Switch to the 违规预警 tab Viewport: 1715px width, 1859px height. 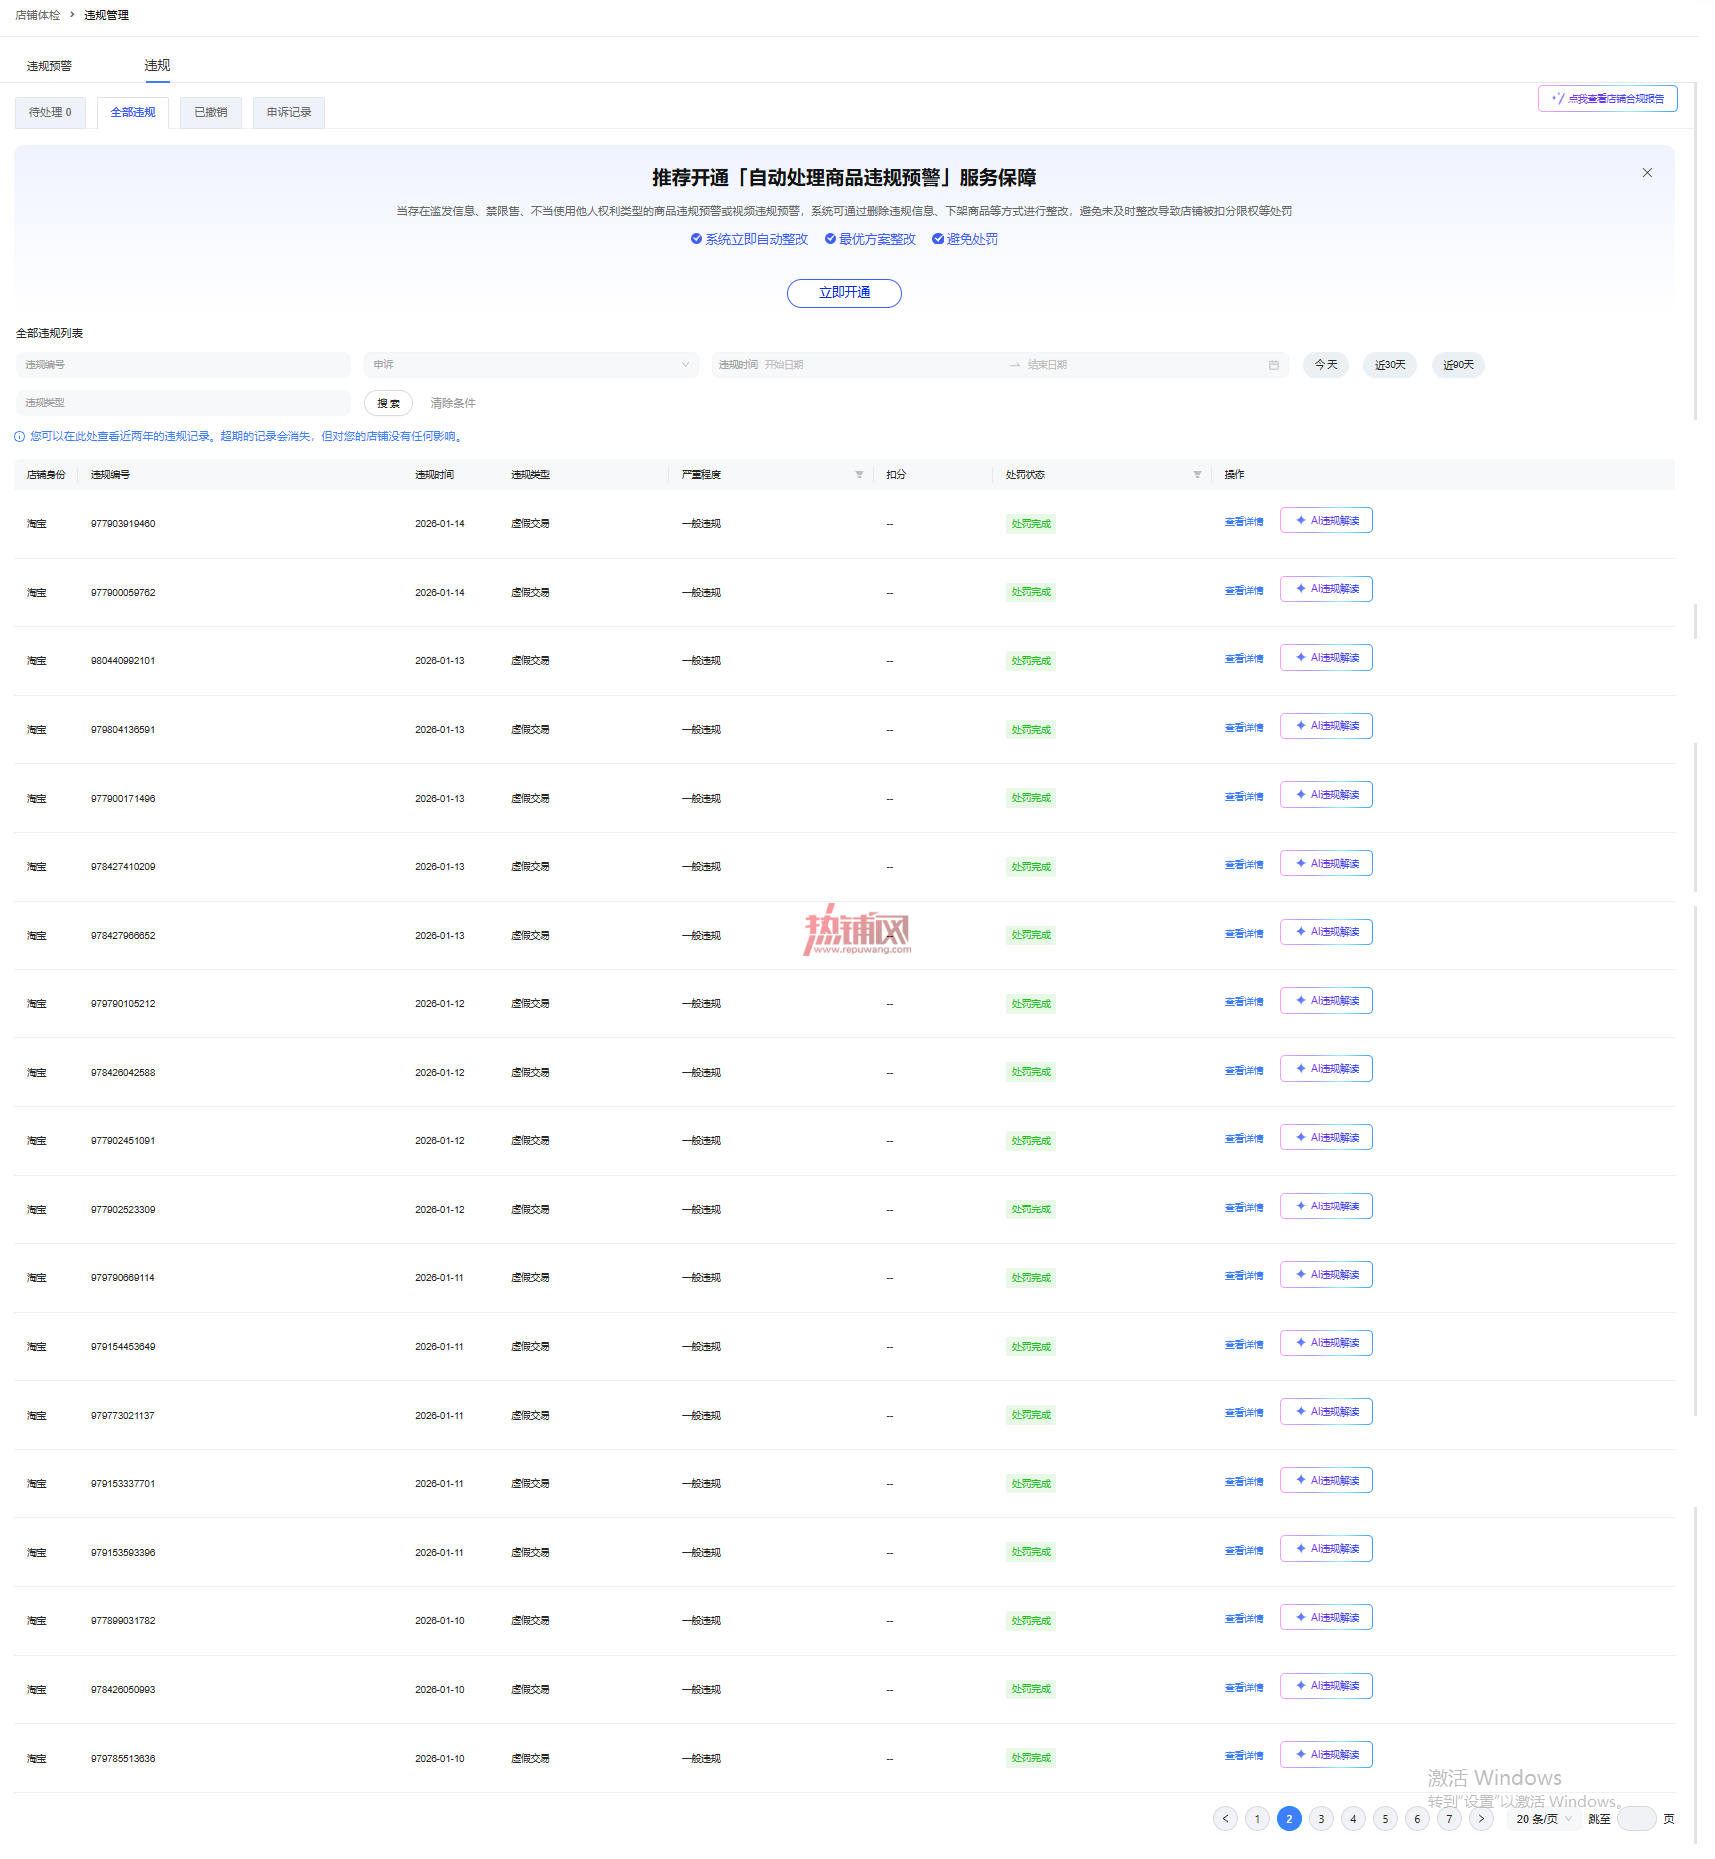[x=49, y=66]
